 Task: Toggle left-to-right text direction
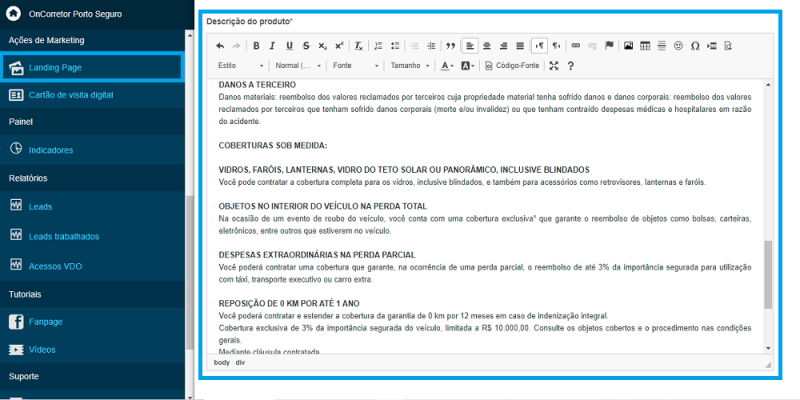539,46
